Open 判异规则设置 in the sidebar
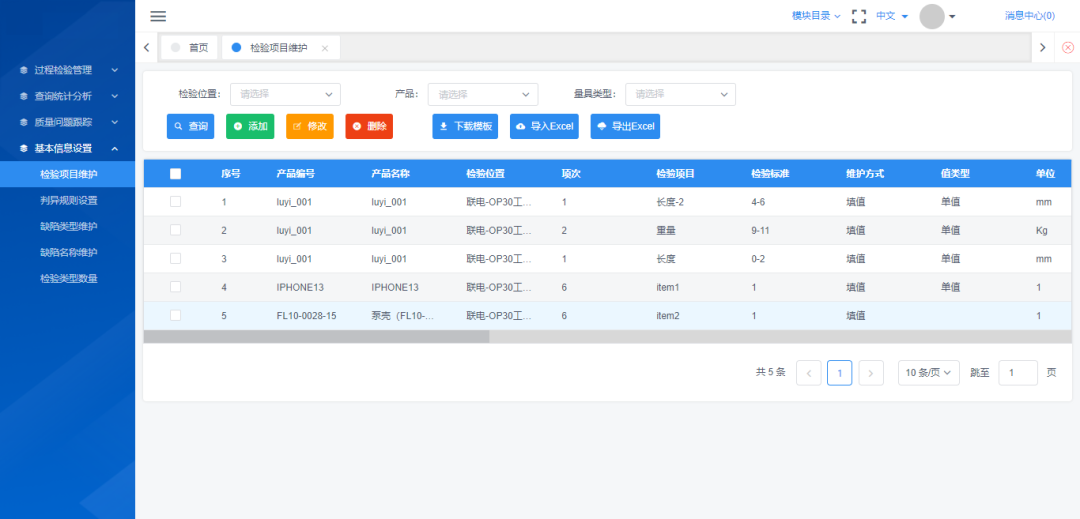This screenshot has width=1080, height=519. [x=68, y=201]
